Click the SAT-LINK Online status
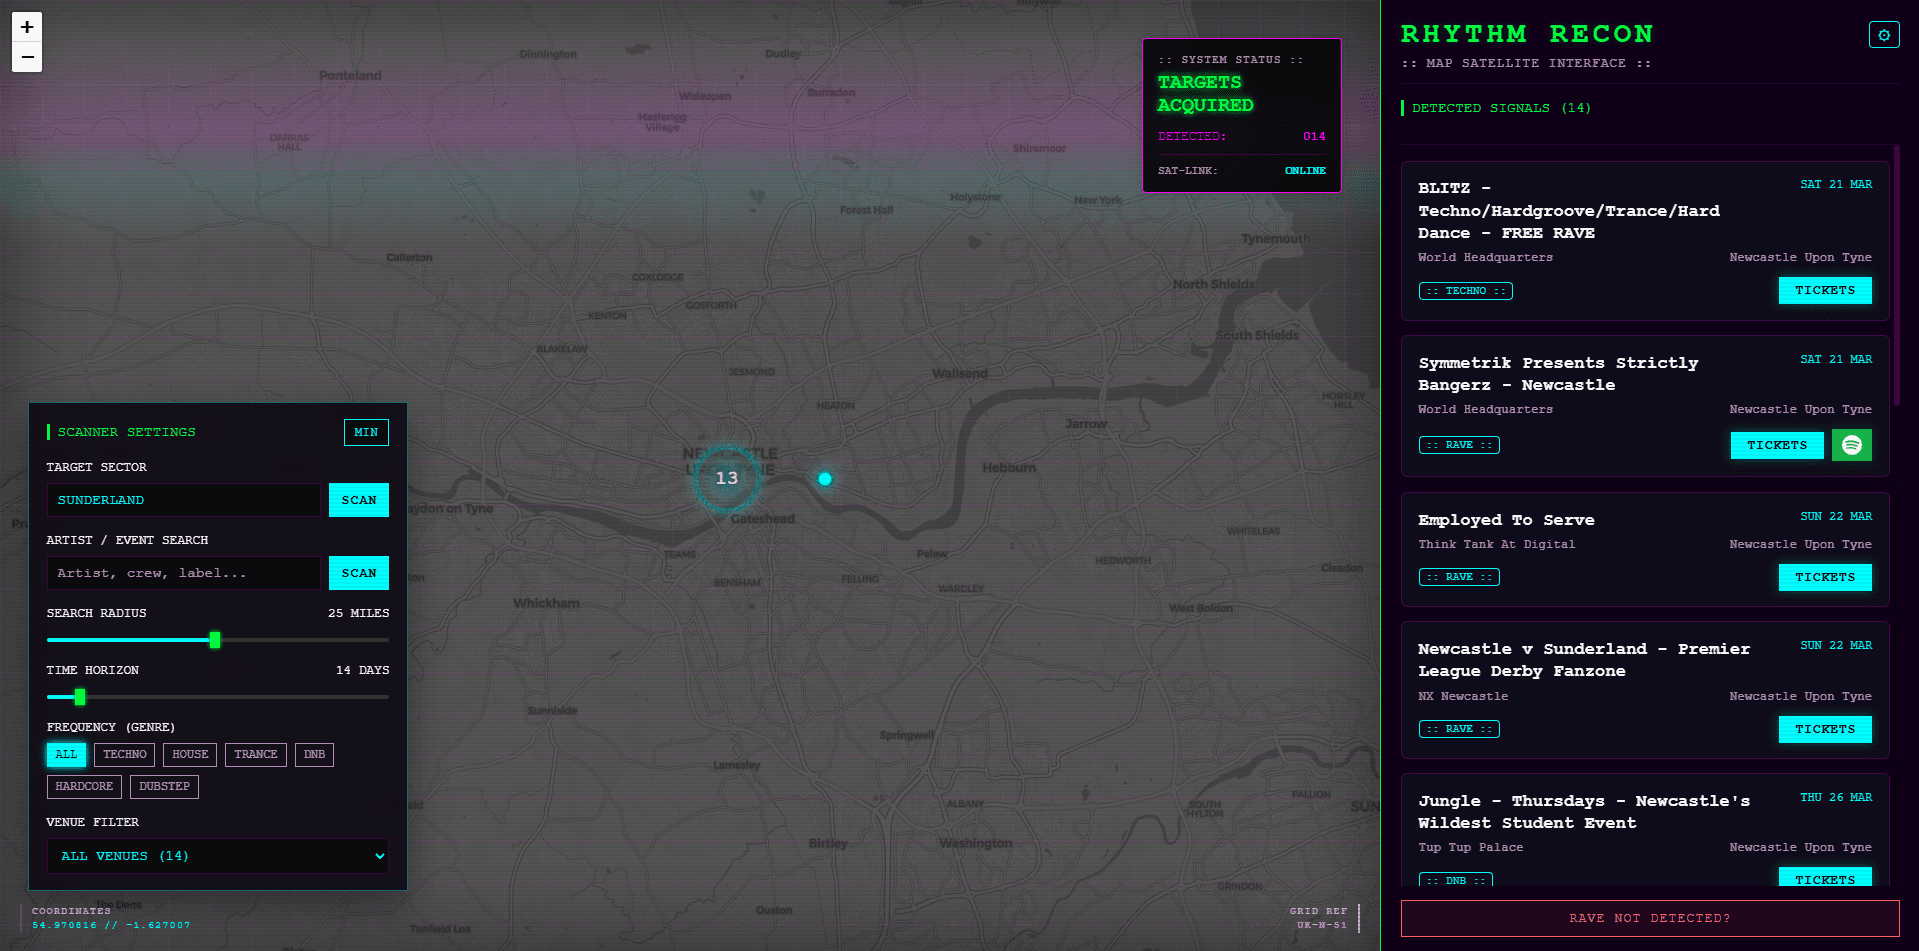1919x951 pixels. (x=1305, y=171)
